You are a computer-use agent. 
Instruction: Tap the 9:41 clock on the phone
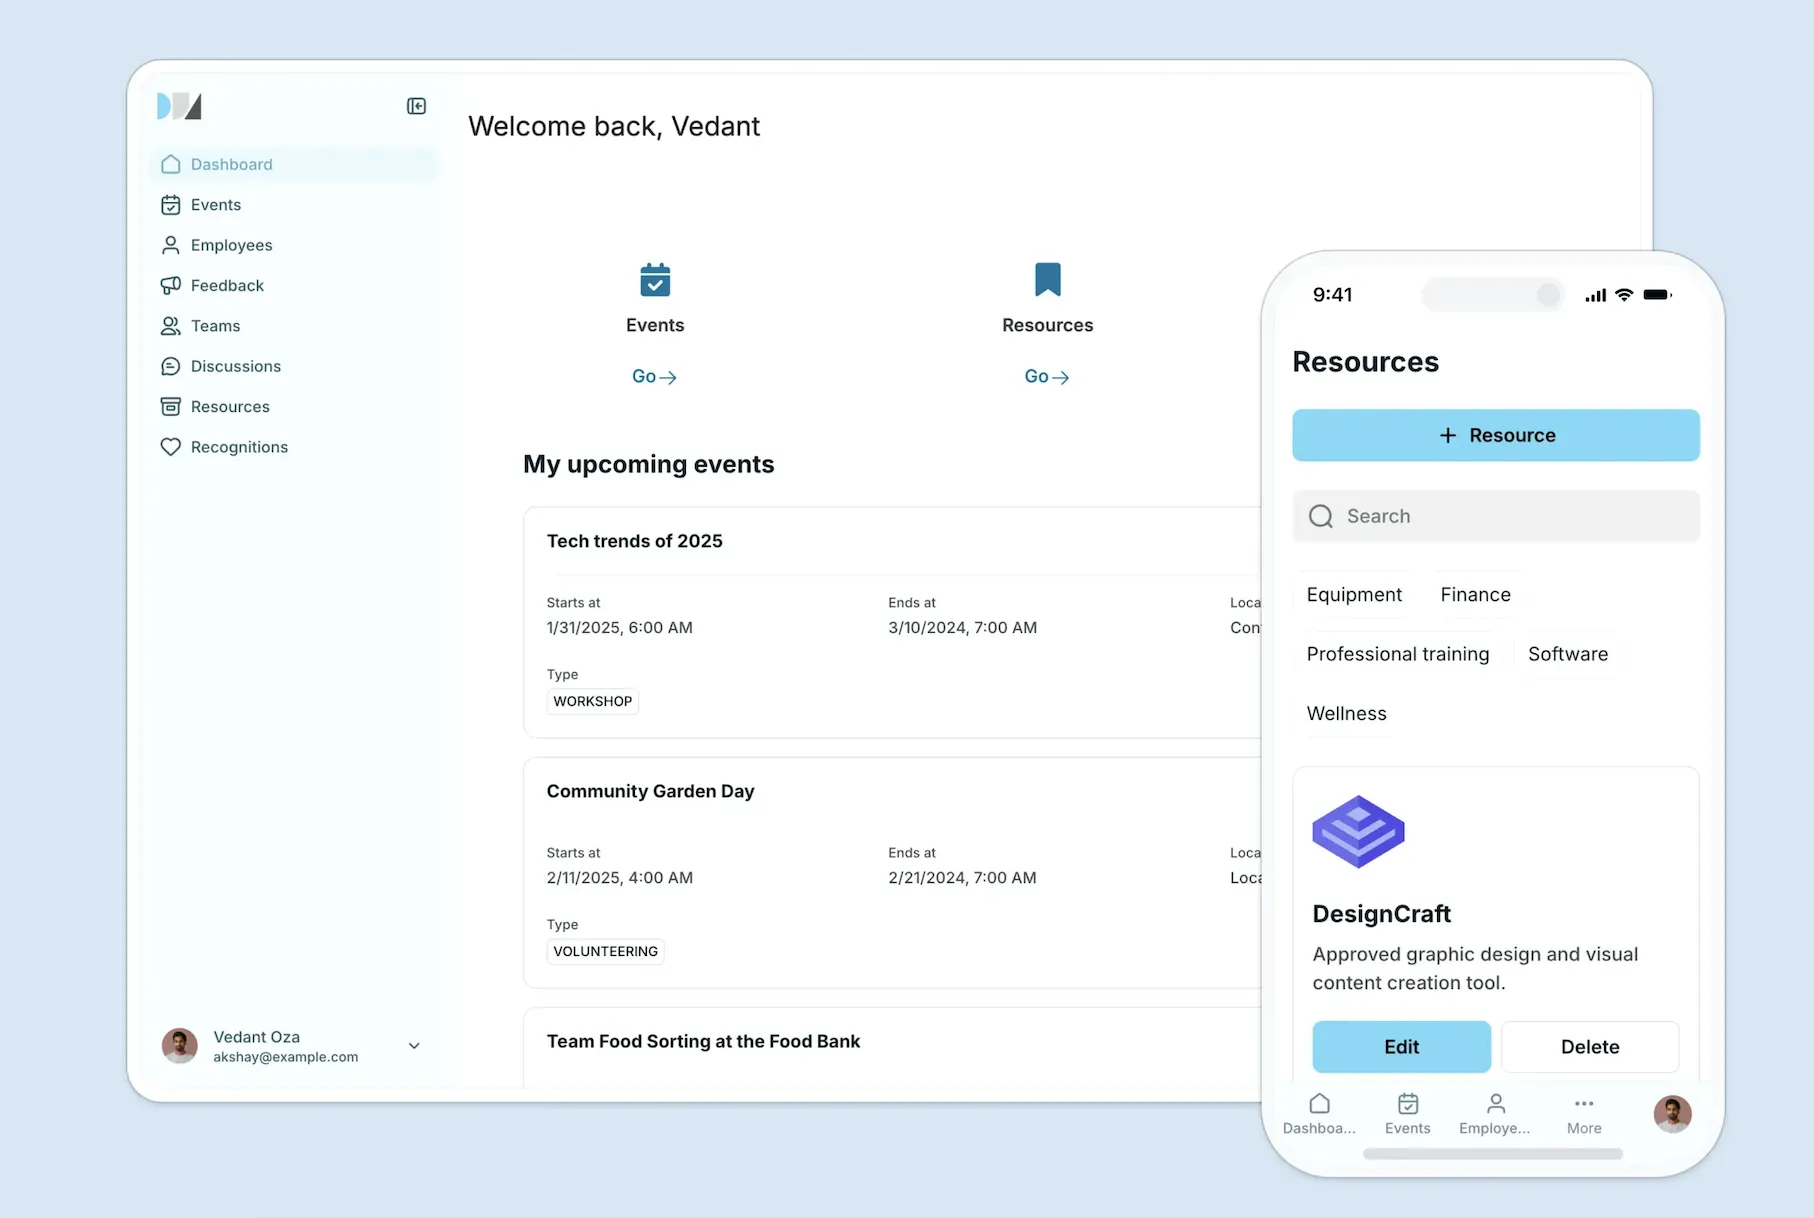(1332, 295)
